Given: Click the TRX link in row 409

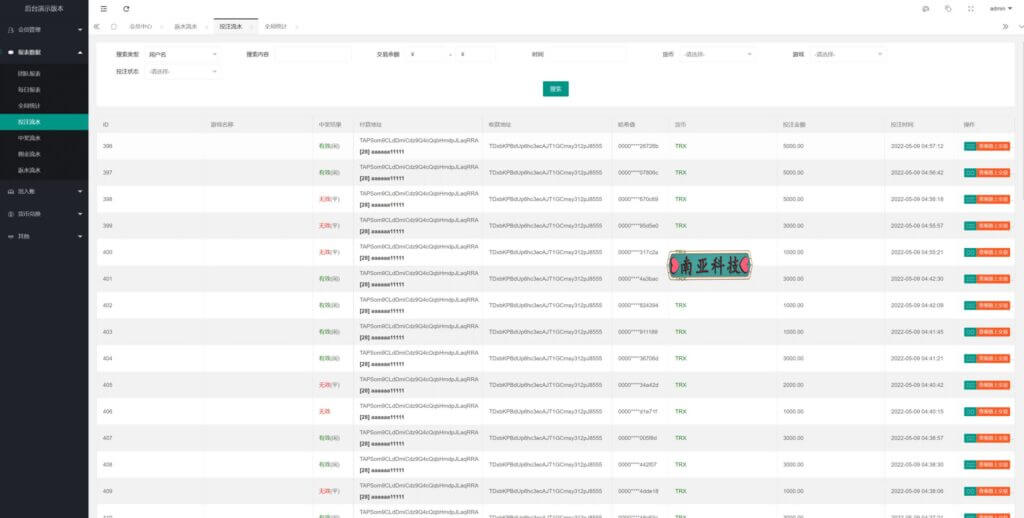Looking at the screenshot, I should [x=680, y=491].
